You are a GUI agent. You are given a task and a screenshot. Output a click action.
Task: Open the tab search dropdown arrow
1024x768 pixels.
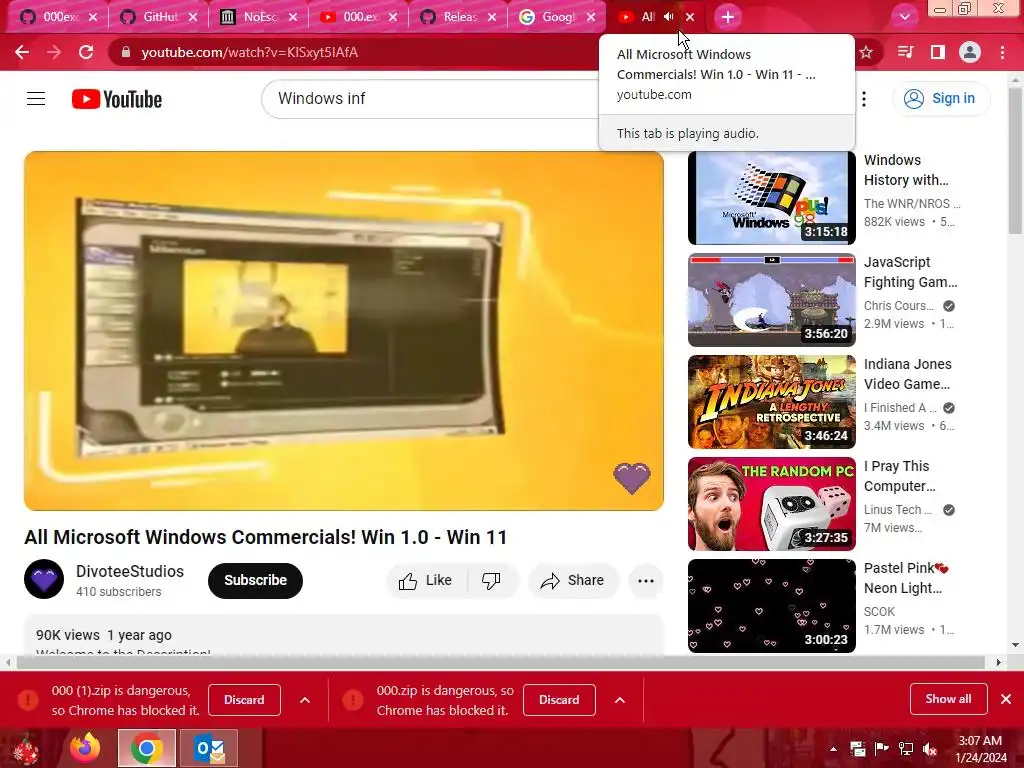tap(904, 17)
